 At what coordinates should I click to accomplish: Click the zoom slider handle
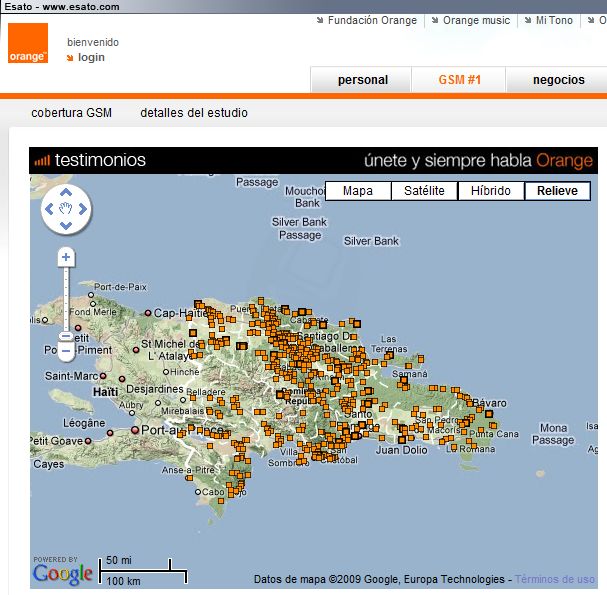coord(67,336)
